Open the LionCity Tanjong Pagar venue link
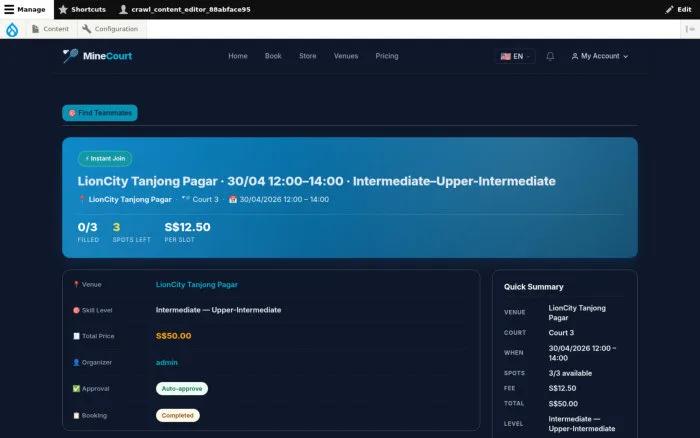This screenshot has height=438, width=700. tap(196, 284)
